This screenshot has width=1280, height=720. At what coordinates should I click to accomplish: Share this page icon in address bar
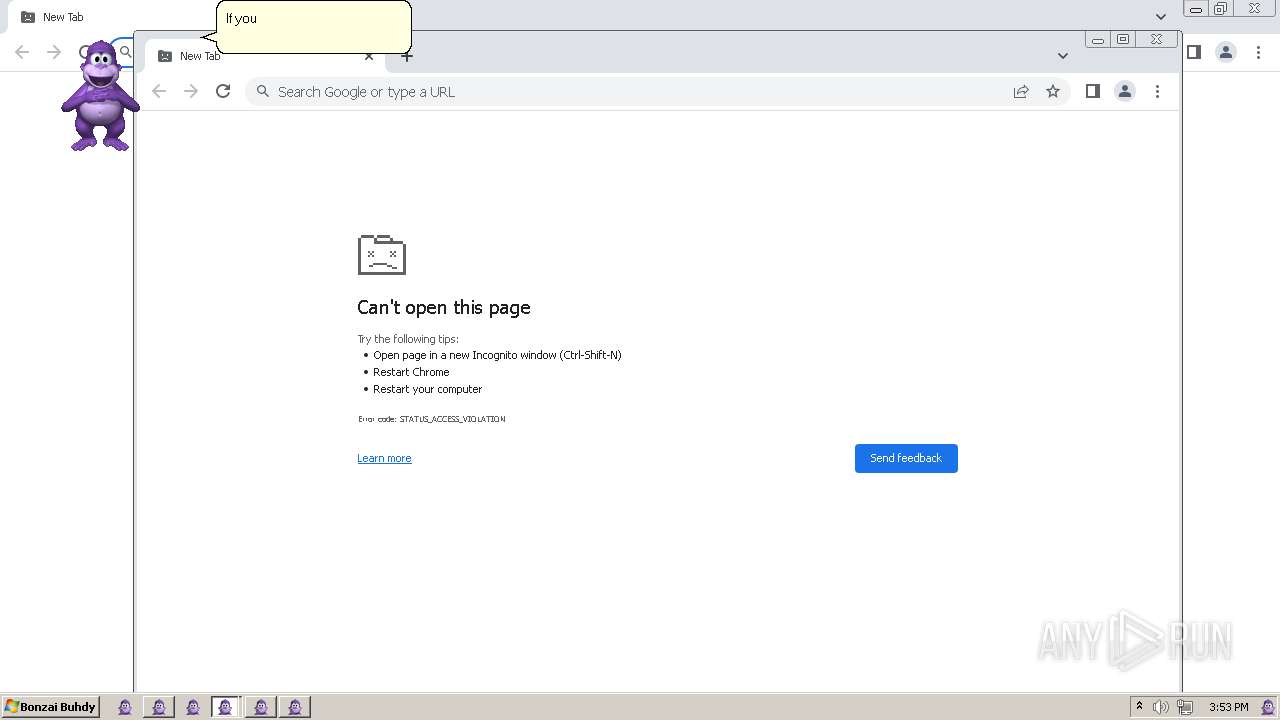[1021, 91]
